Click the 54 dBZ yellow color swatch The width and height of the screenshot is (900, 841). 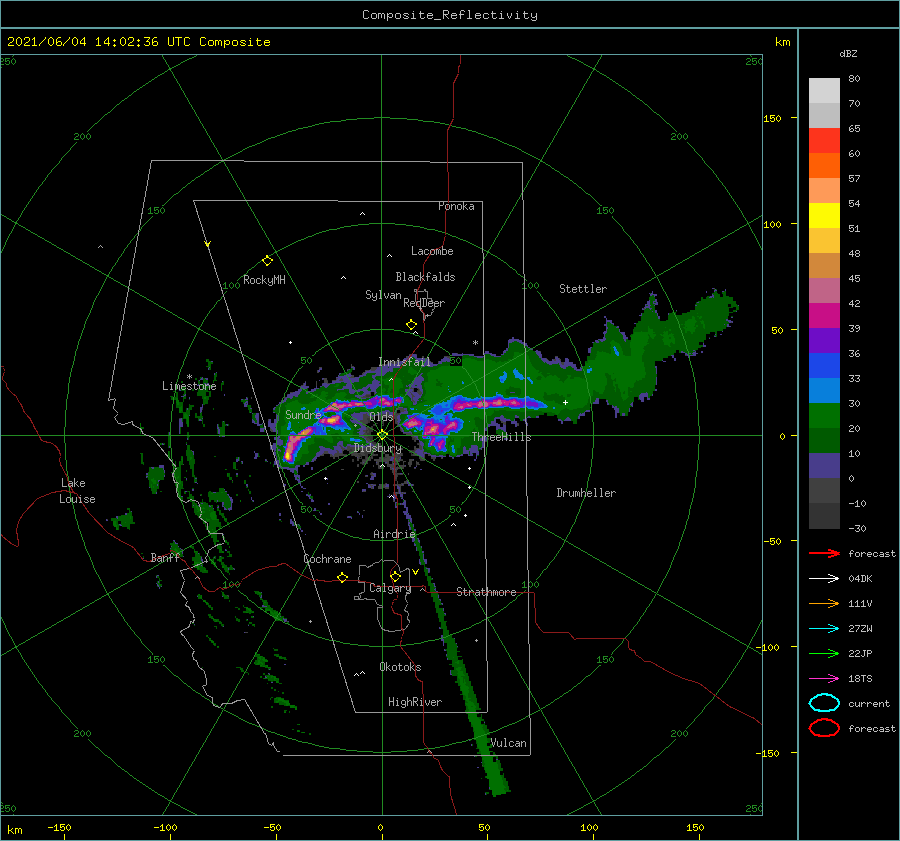point(824,215)
